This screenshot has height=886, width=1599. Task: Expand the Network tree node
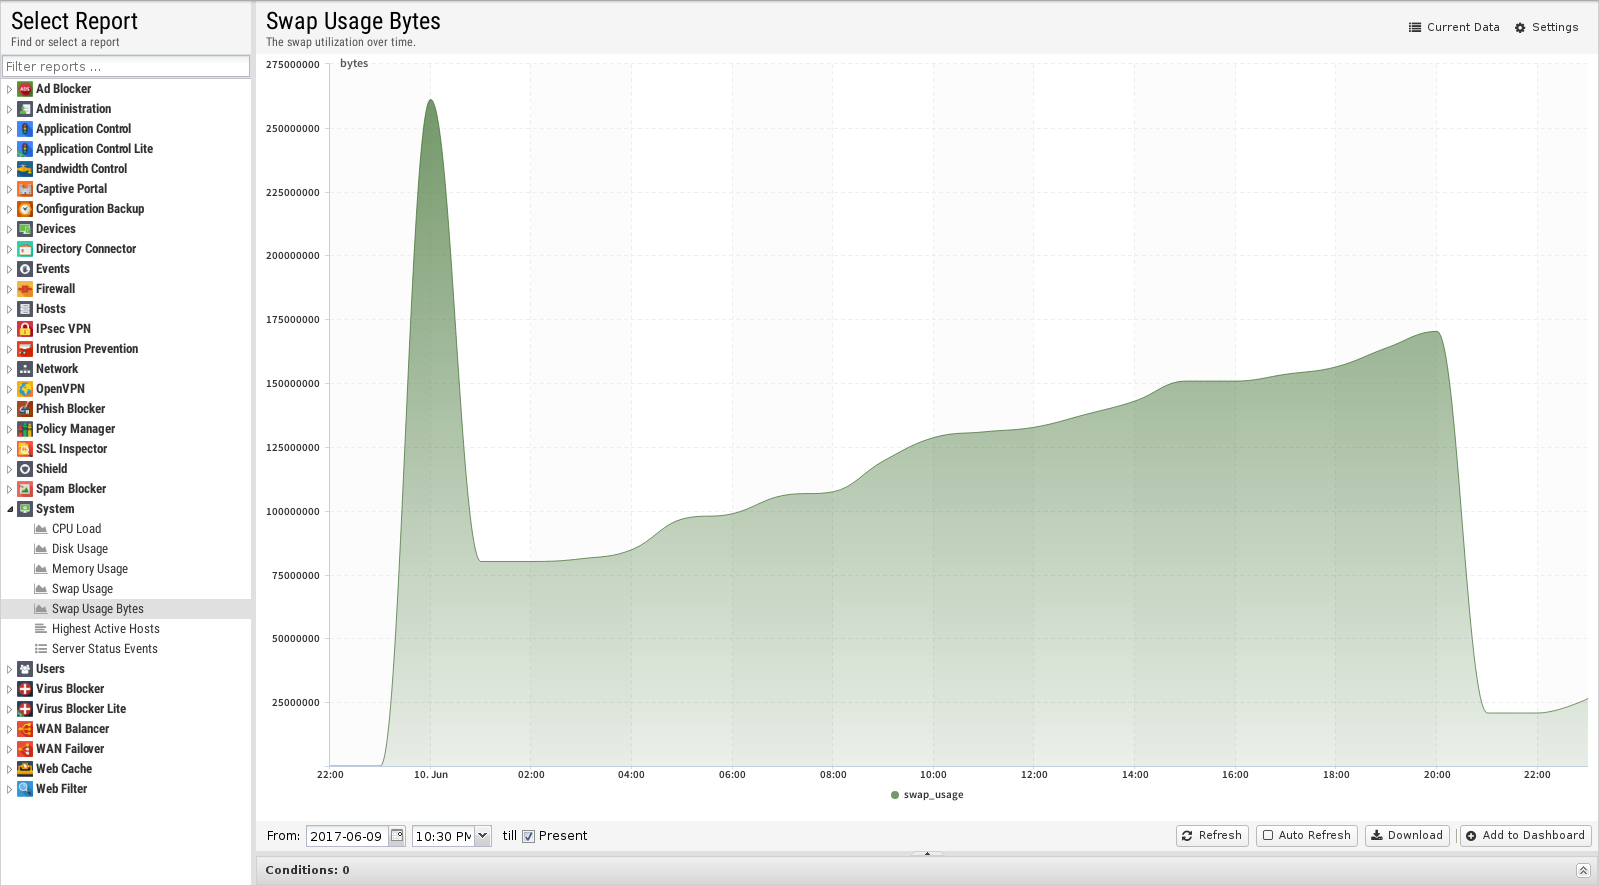click(x=10, y=369)
